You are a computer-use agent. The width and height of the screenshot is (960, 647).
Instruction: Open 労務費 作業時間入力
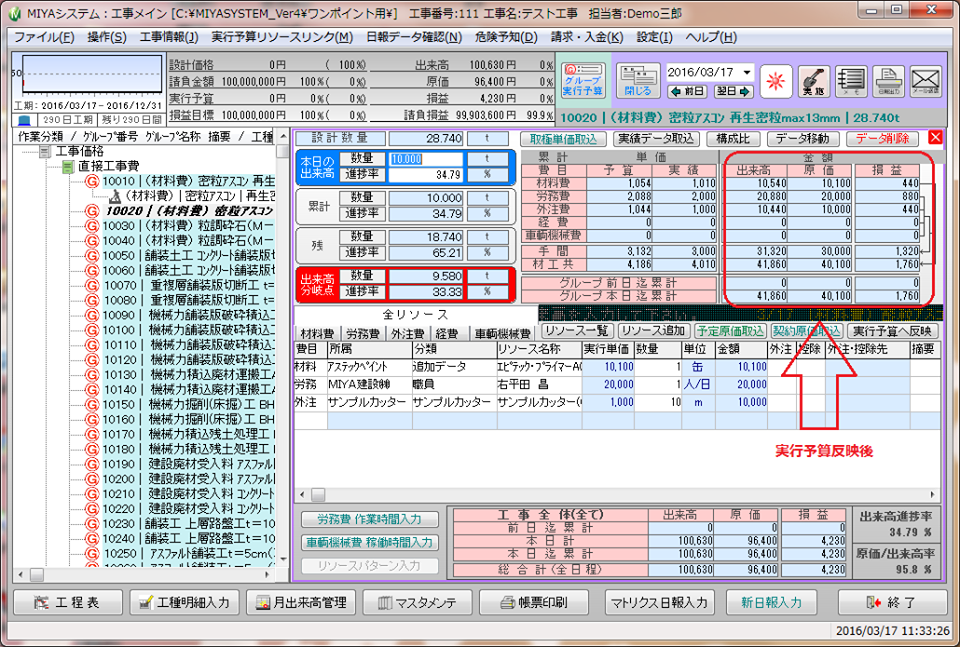pyautogui.click(x=370, y=520)
